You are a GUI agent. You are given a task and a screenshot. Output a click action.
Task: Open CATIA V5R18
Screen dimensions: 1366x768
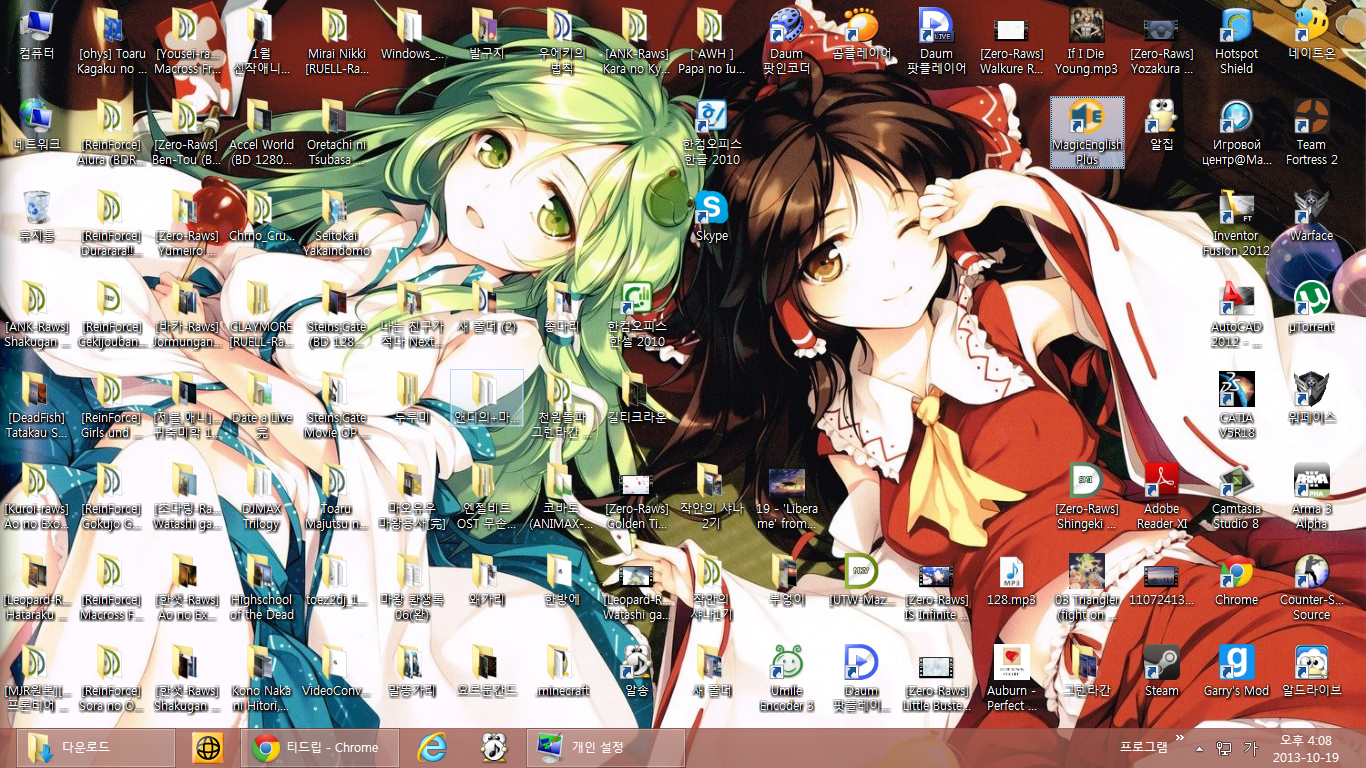click(x=1236, y=390)
